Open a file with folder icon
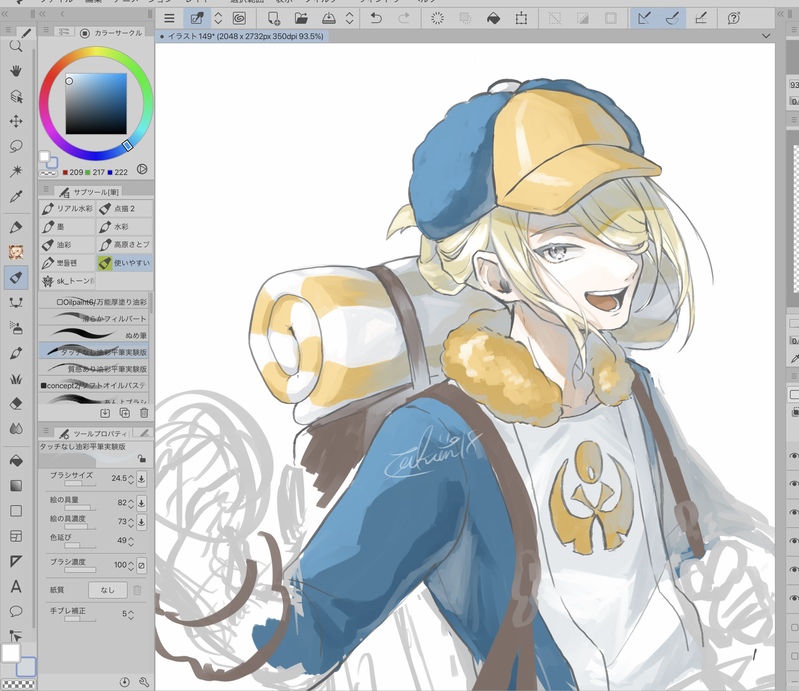 [x=301, y=19]
